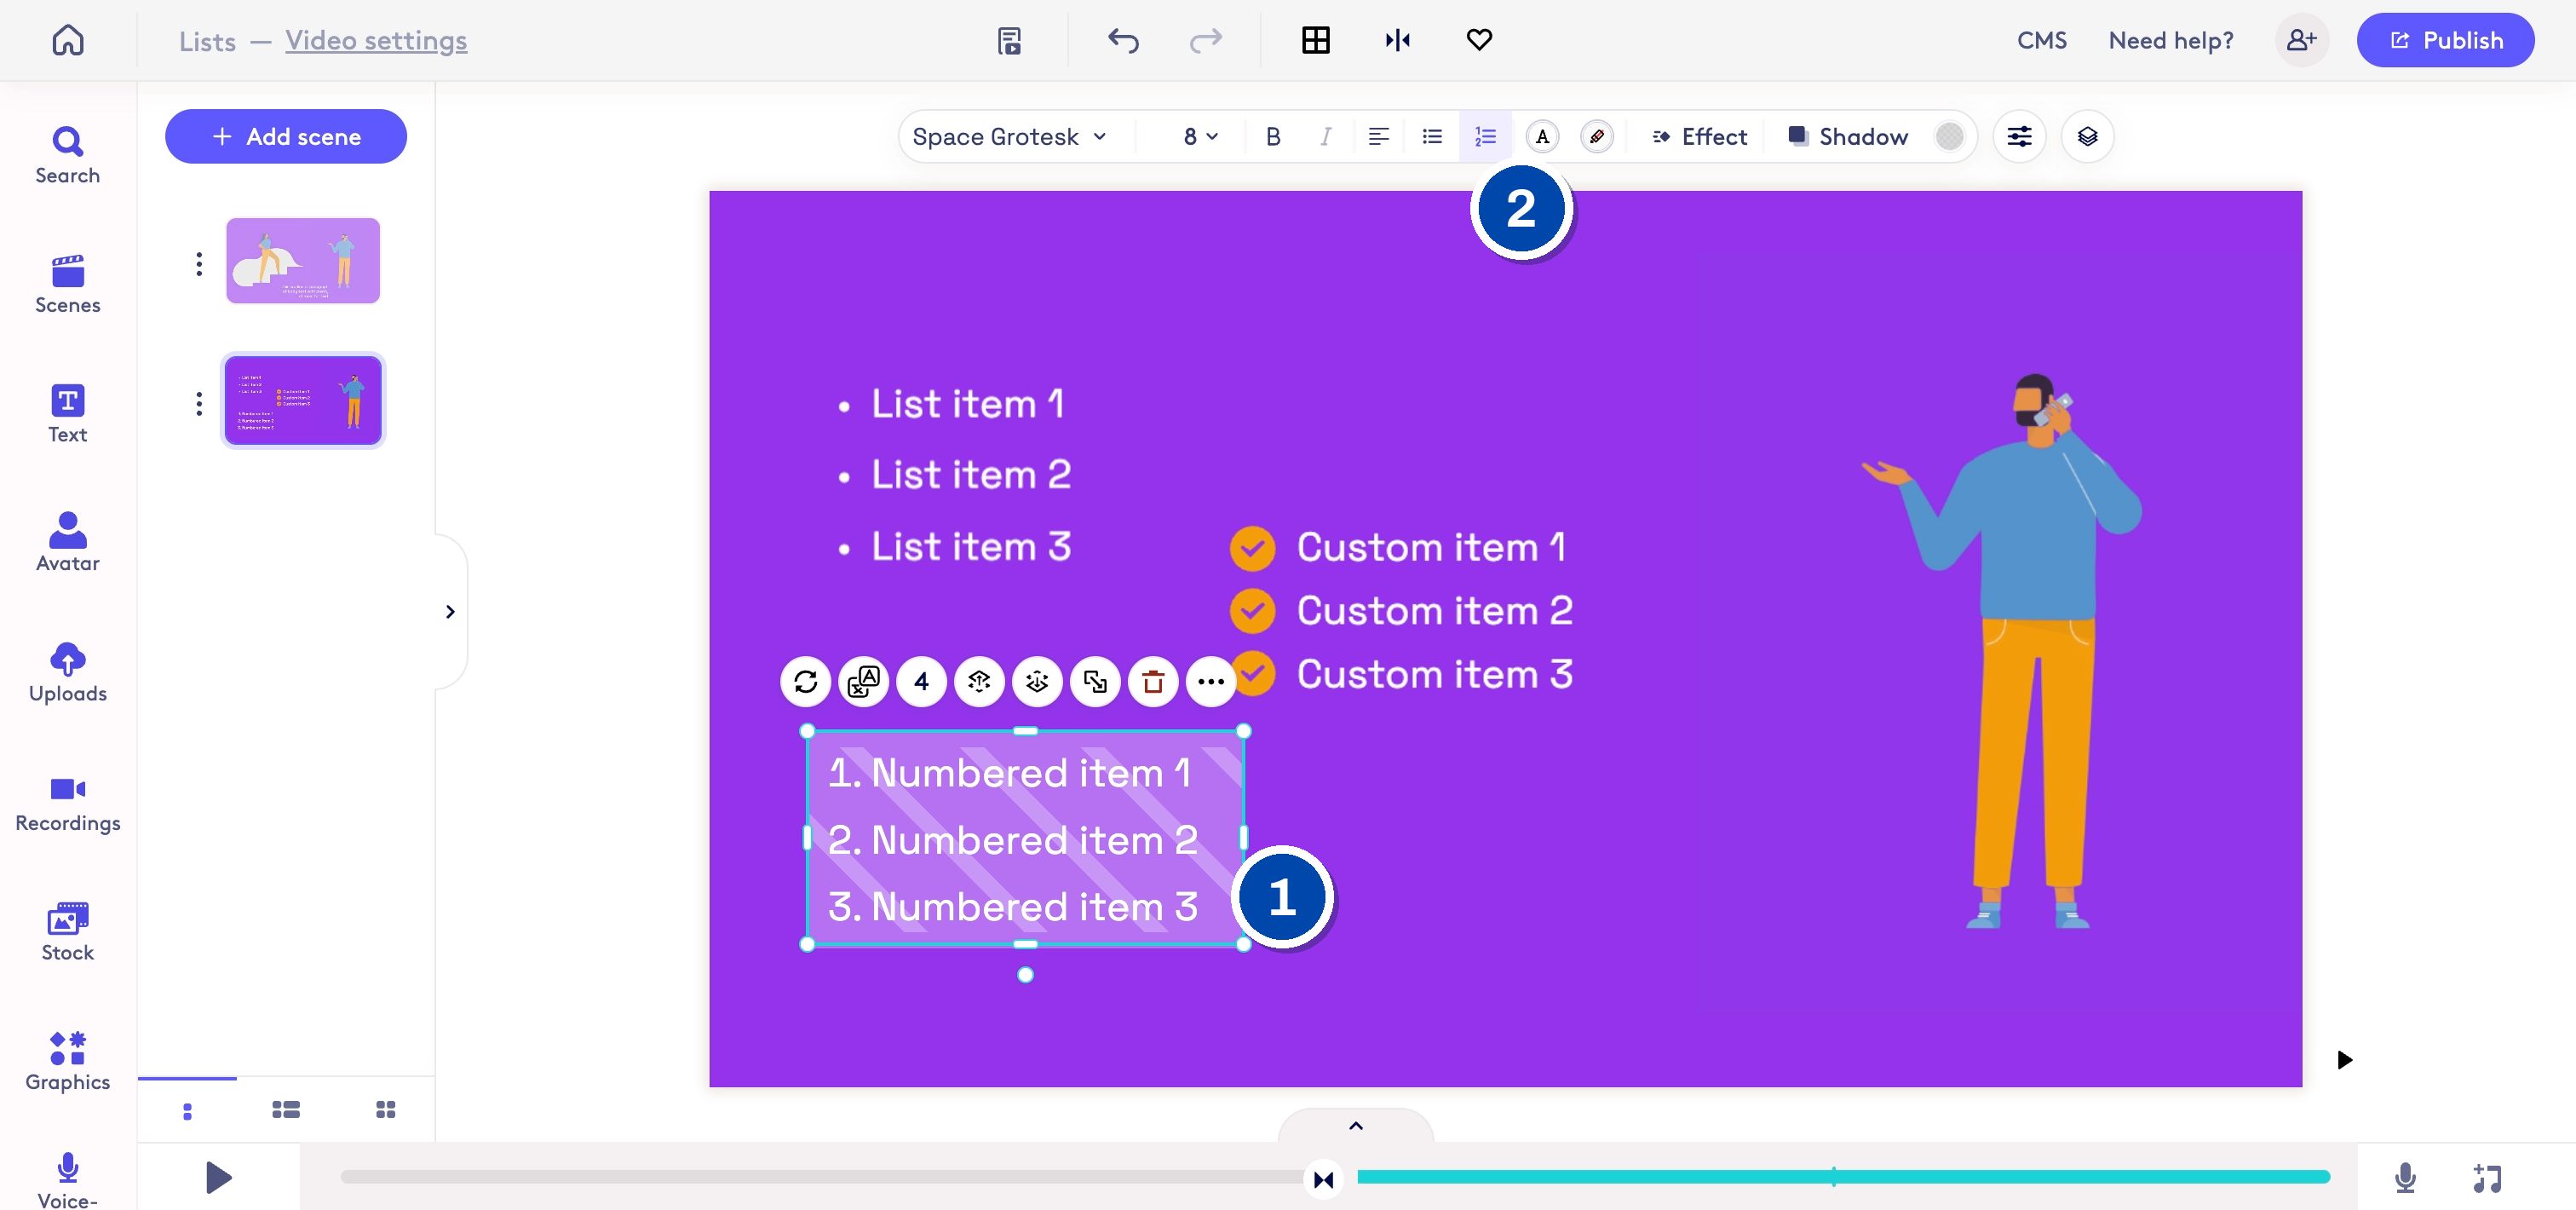Delete the selected text element
The height and width of the screenshot is (1210, 2576).
1153,682
